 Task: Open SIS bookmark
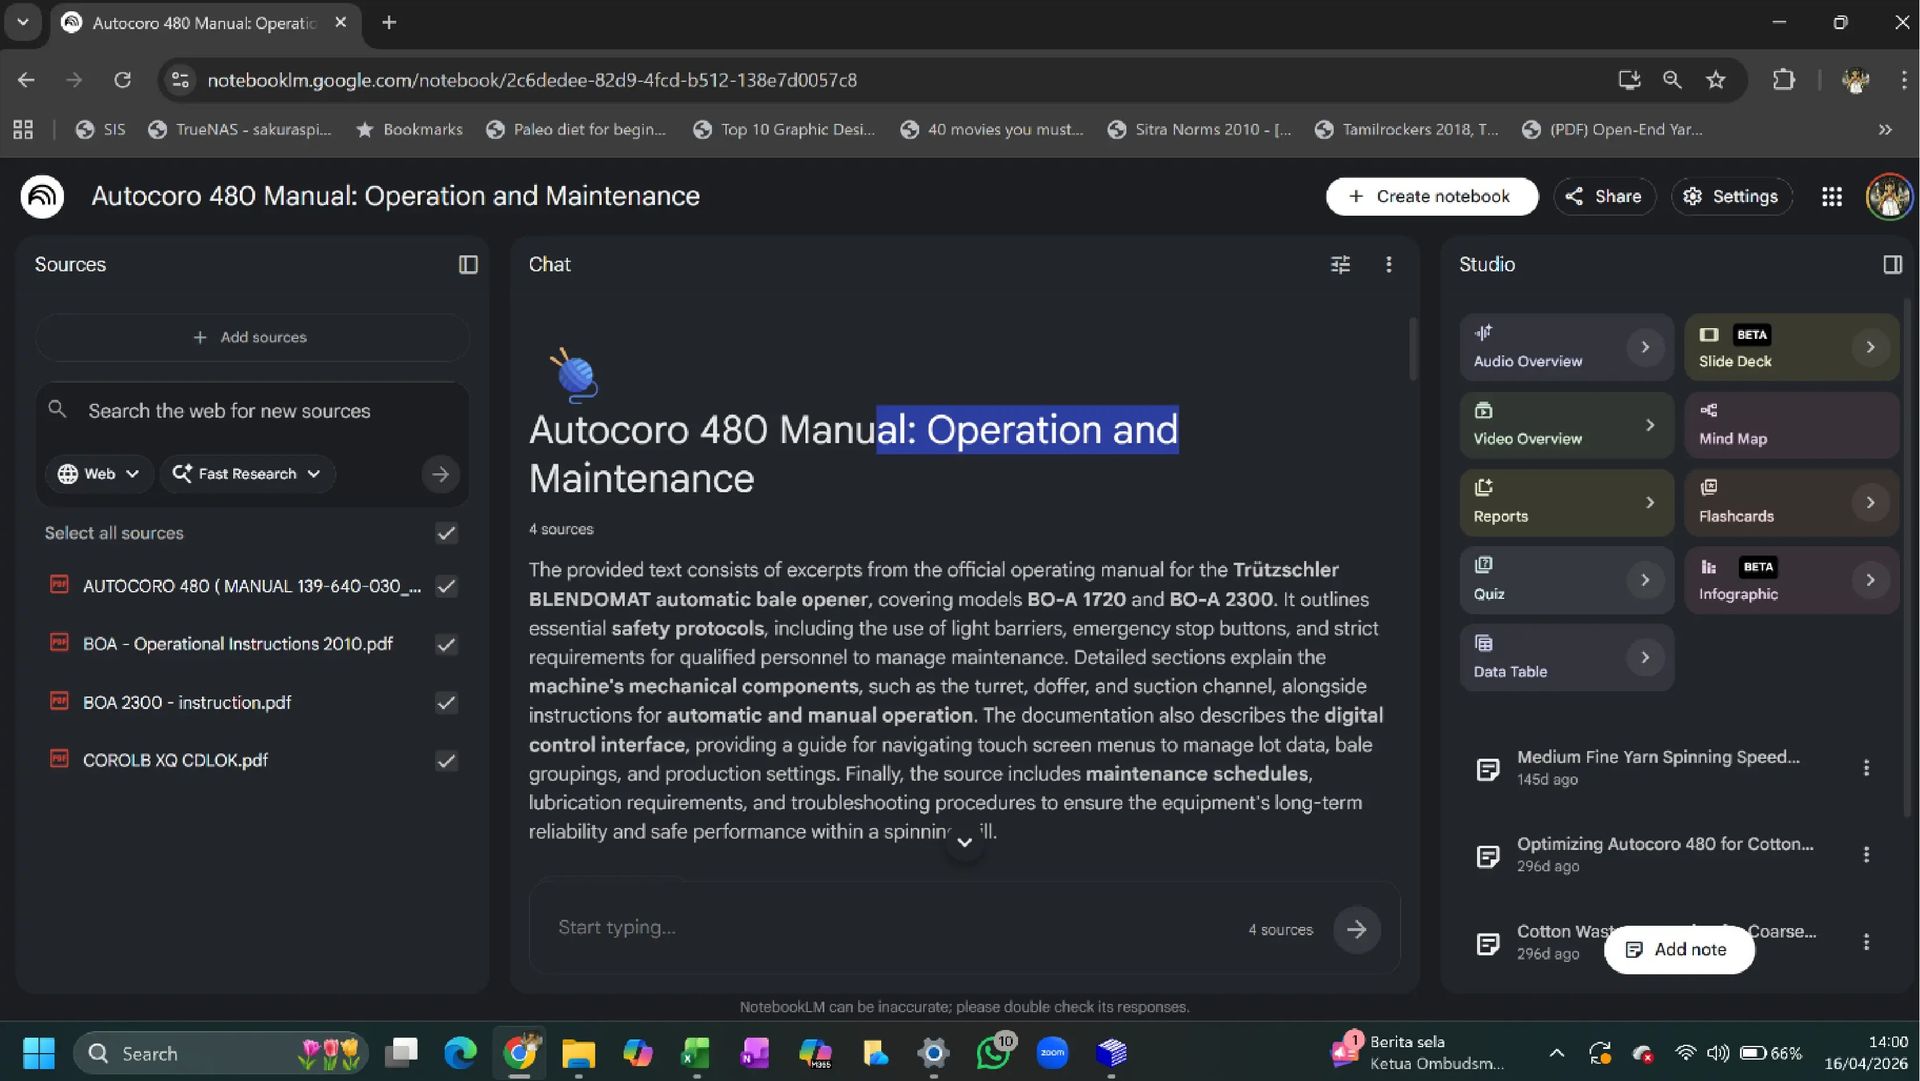pos(101,129)
